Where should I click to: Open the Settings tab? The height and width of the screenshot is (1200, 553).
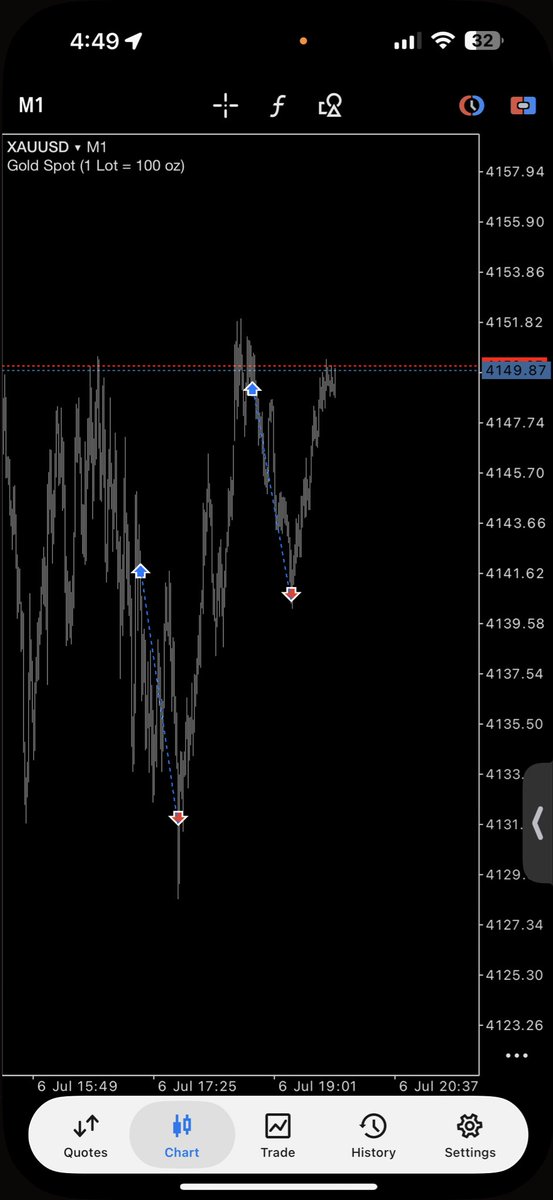tap(470, 1135)
